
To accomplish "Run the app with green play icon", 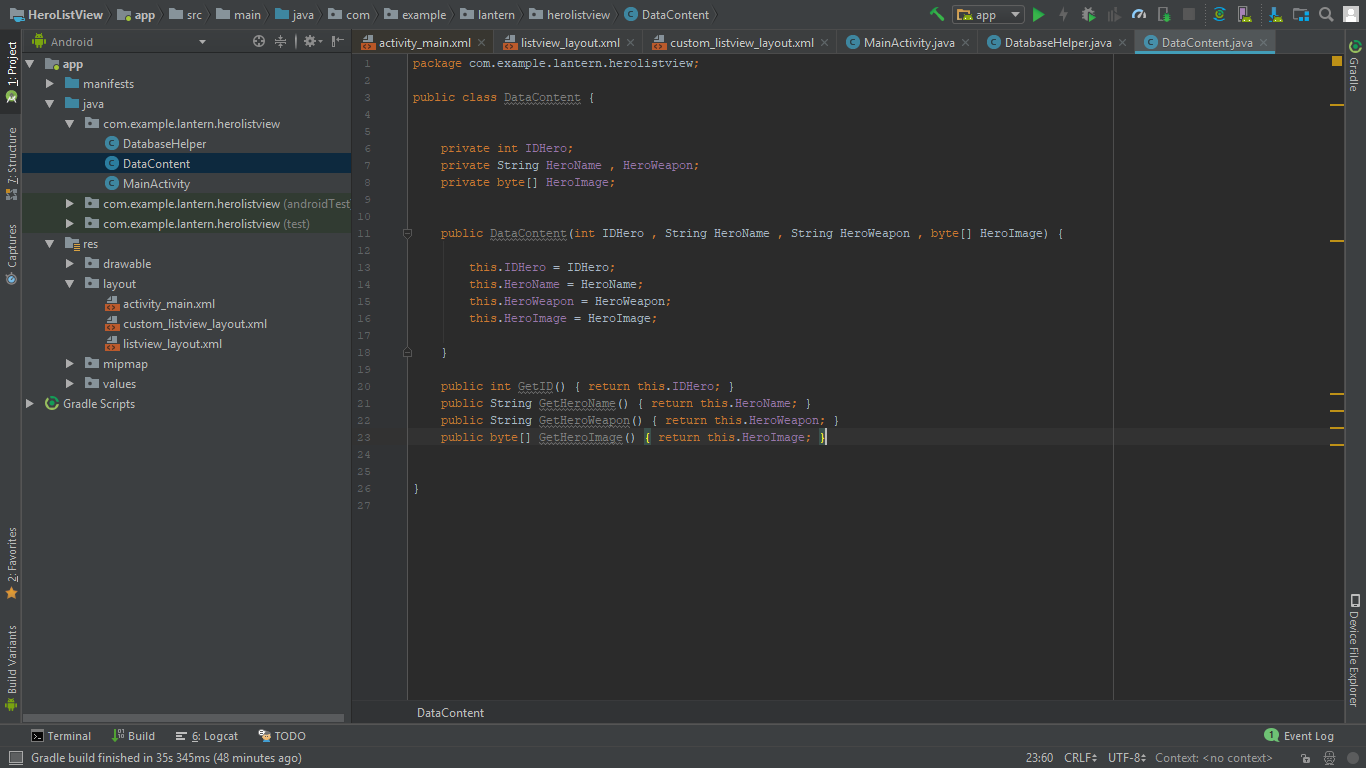I will click(x=1038, y=14).
